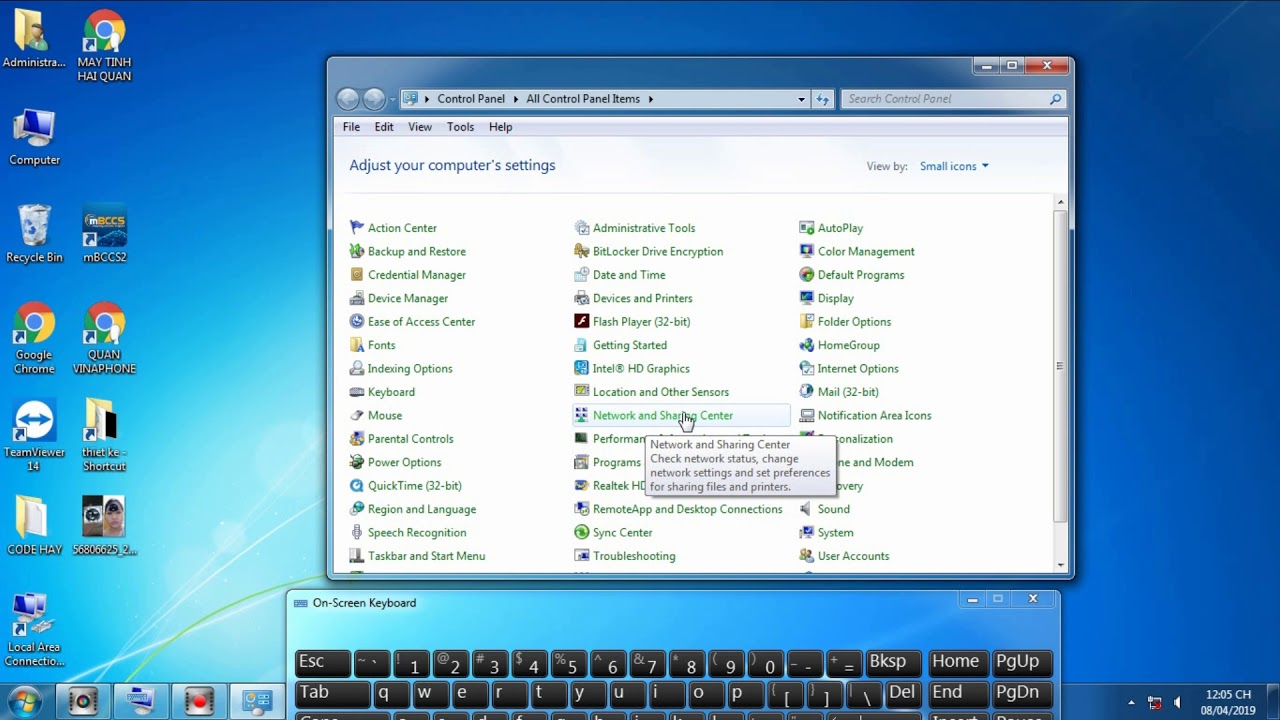Open the File menu
This screenshot has height=720, width=1280.
click(x=351, y=127)
